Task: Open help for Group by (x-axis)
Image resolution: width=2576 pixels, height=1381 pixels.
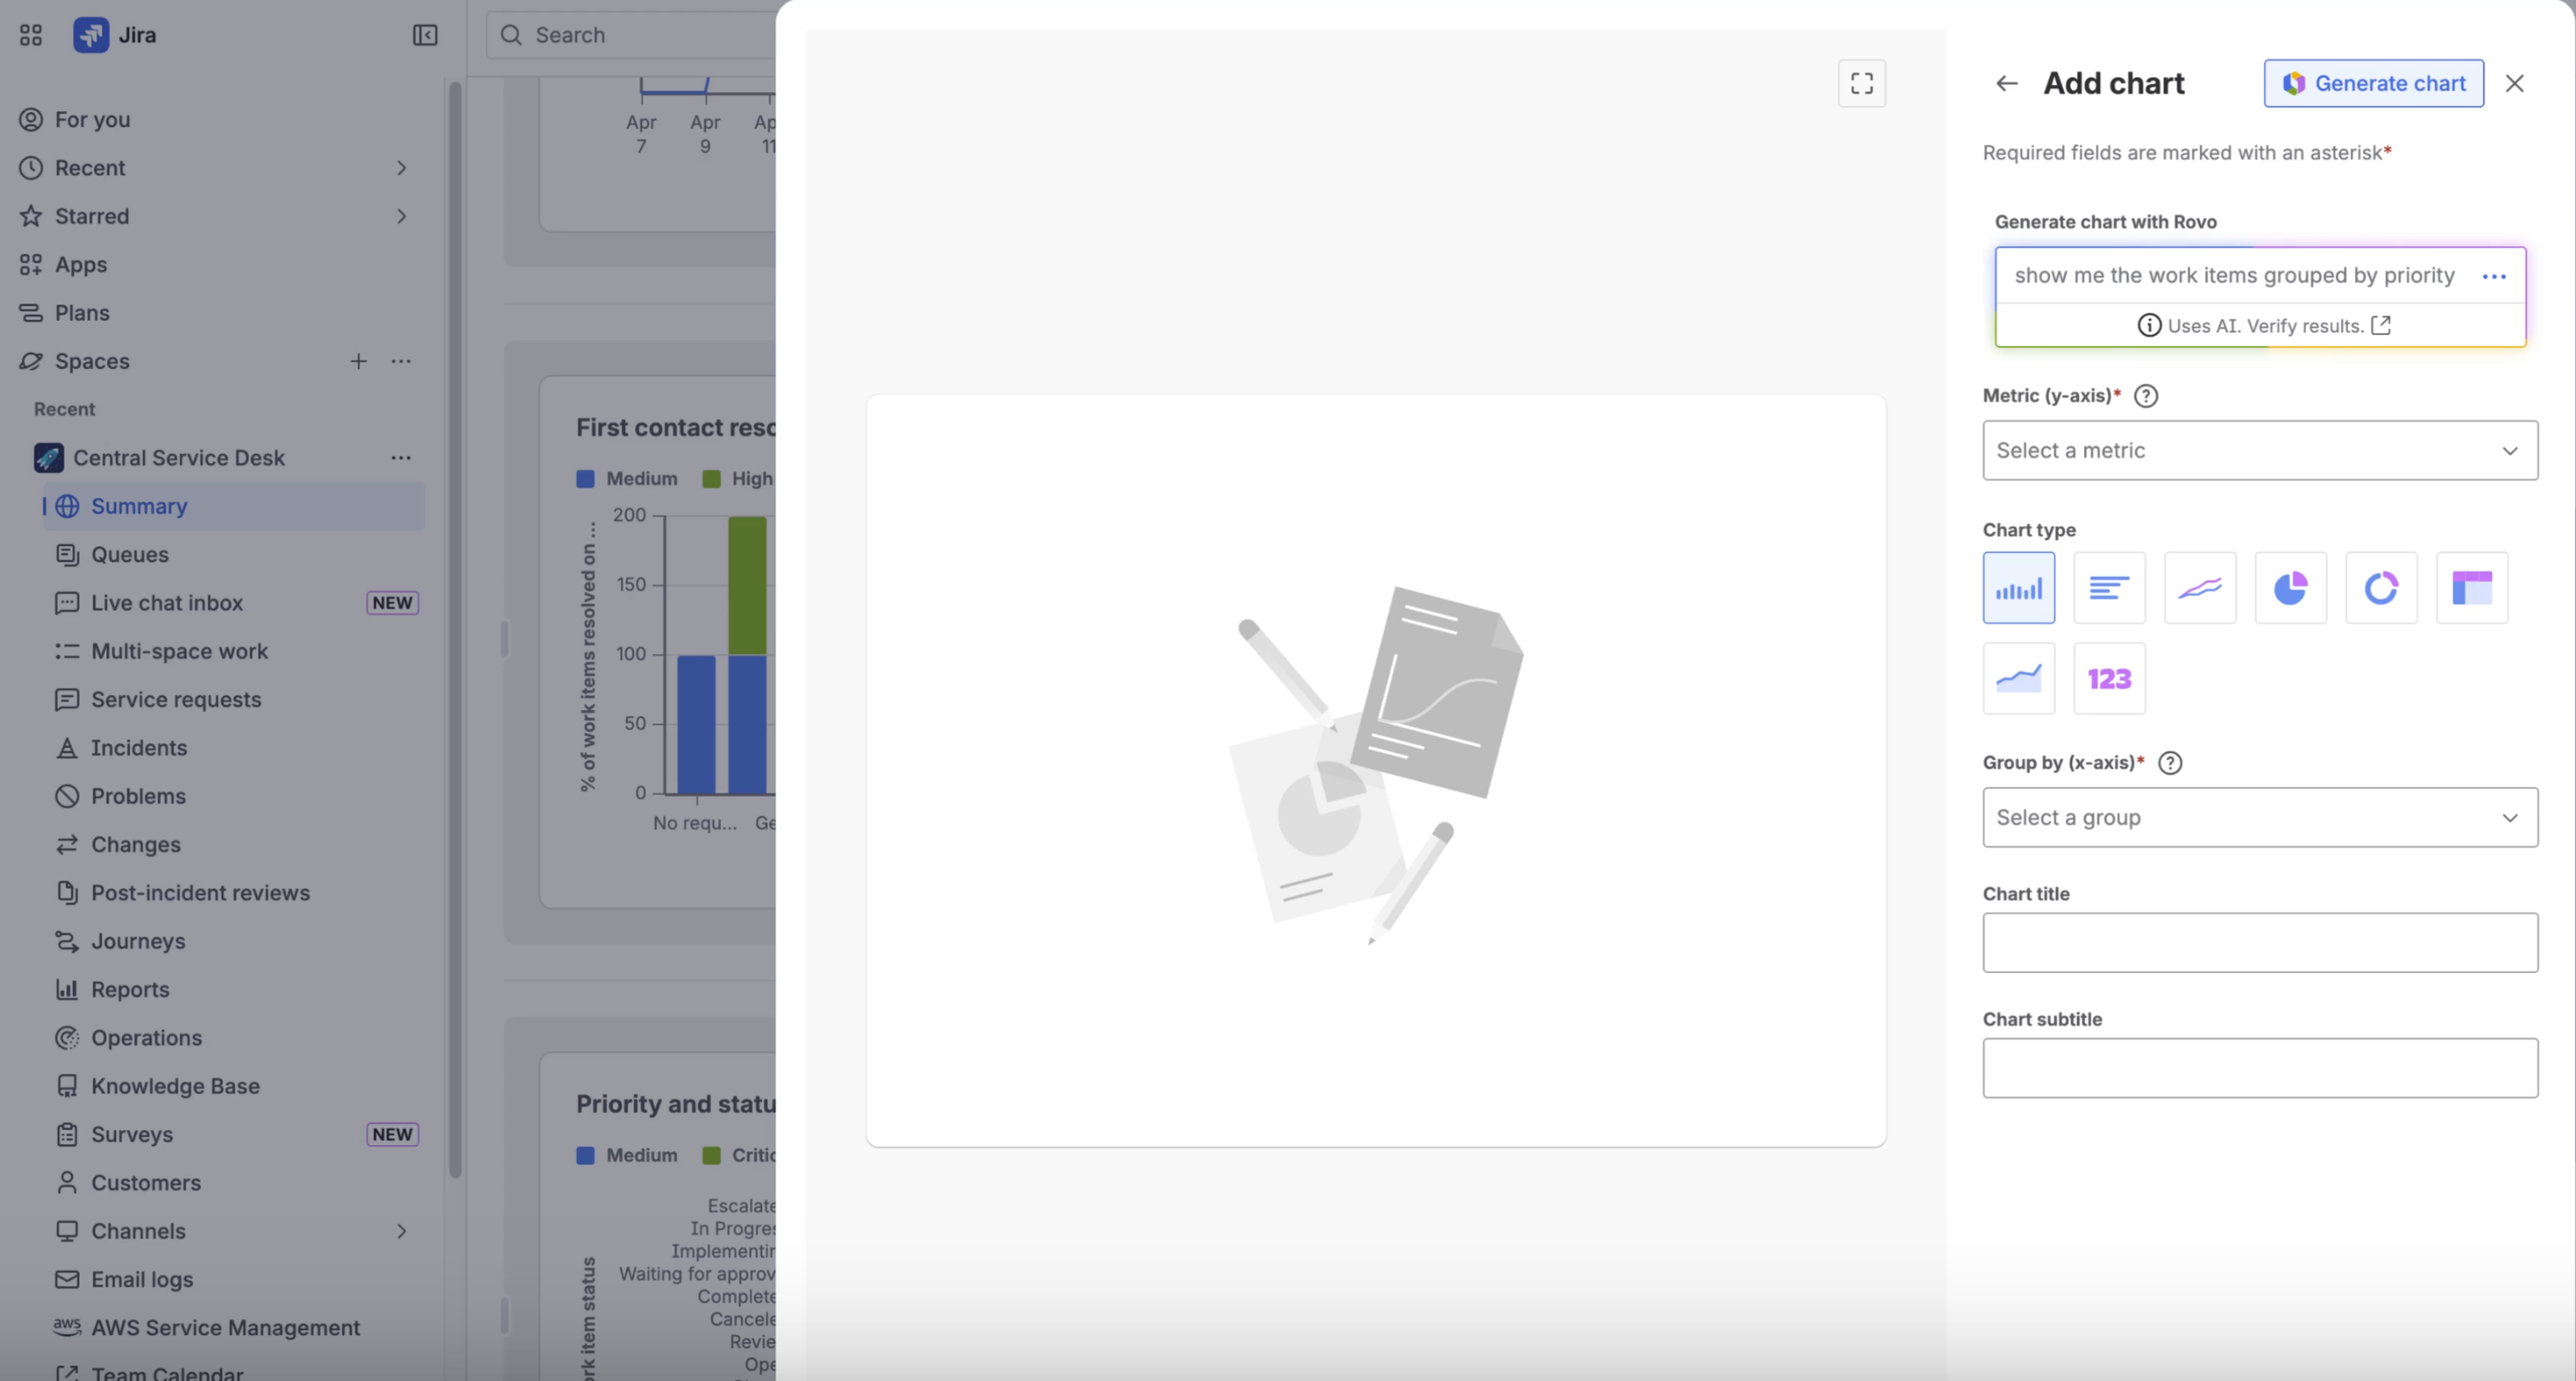Action: (x=2169, y=763)
